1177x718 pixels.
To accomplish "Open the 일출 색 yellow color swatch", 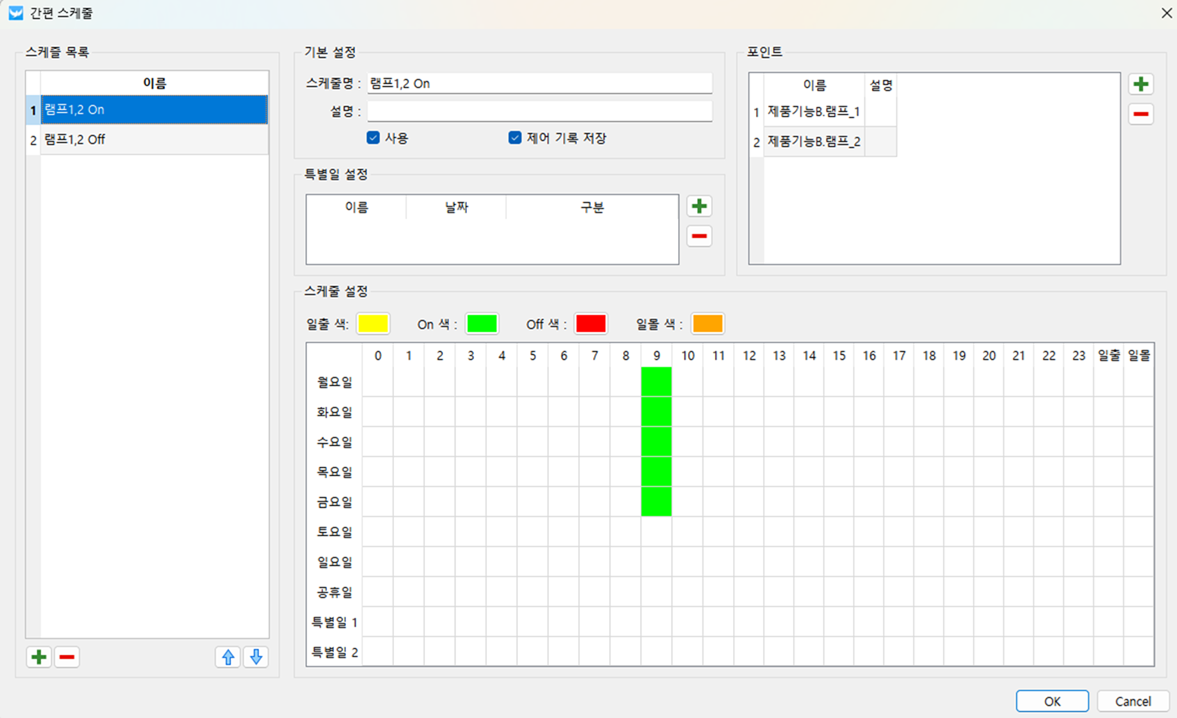I will 373,324.
